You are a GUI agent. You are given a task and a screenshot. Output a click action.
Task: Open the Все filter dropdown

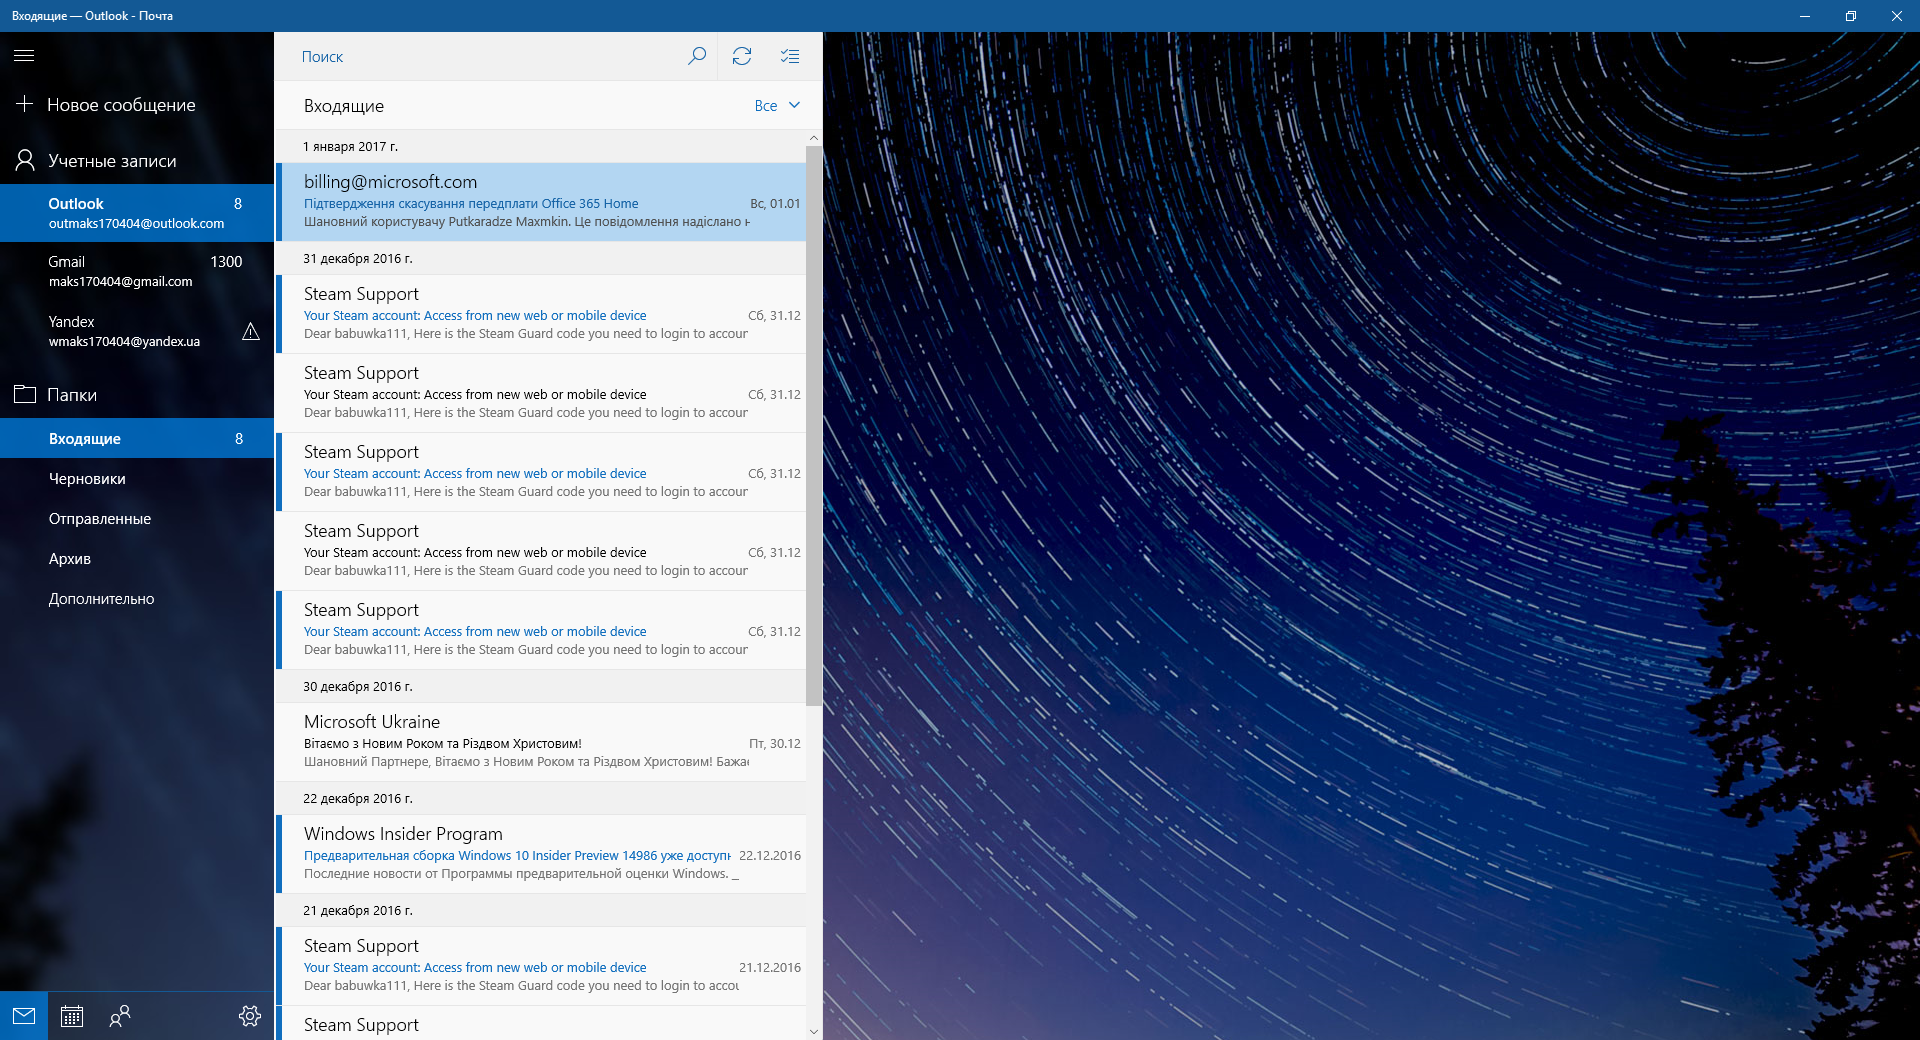click(x=777, y=105)
